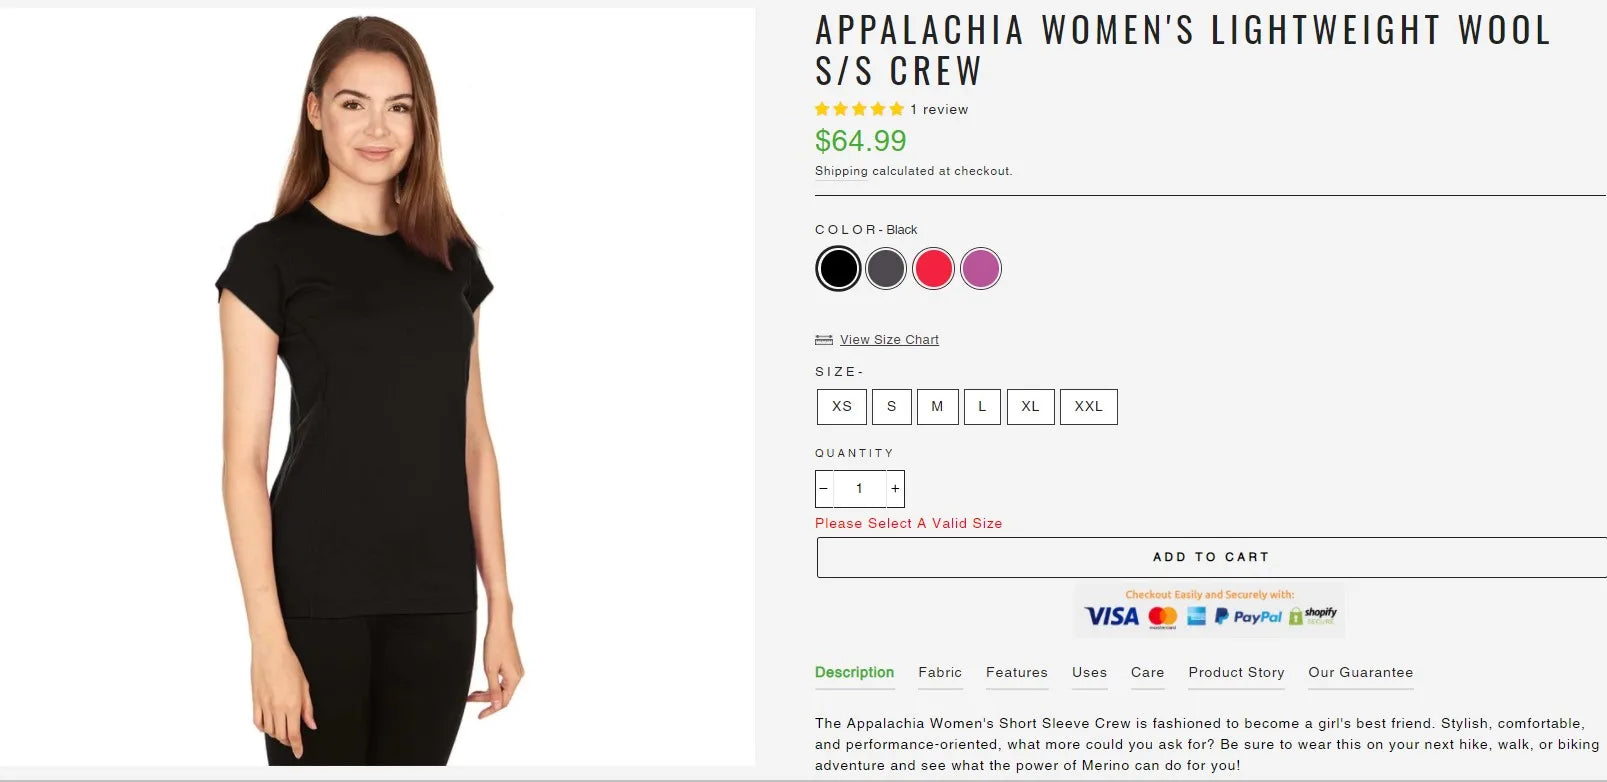1607x782 pixels.
Task: Choose the dark gray color swatch
Action: [x=886, y=268]
